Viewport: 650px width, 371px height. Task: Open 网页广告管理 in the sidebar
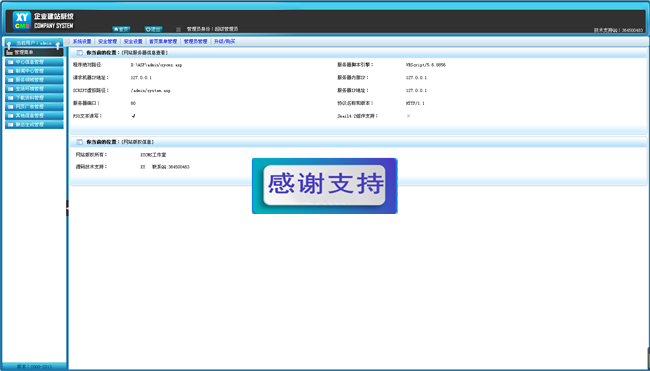point(34,107)
